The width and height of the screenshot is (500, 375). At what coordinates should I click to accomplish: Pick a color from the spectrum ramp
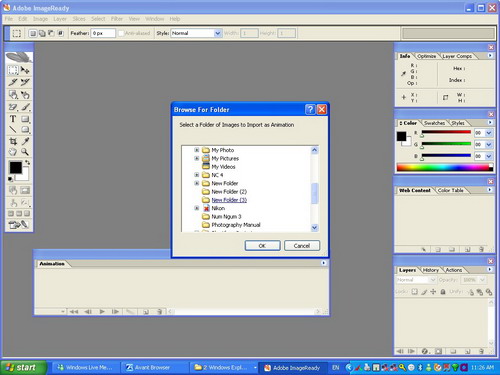pyautogui.click(x=445, y=168)
